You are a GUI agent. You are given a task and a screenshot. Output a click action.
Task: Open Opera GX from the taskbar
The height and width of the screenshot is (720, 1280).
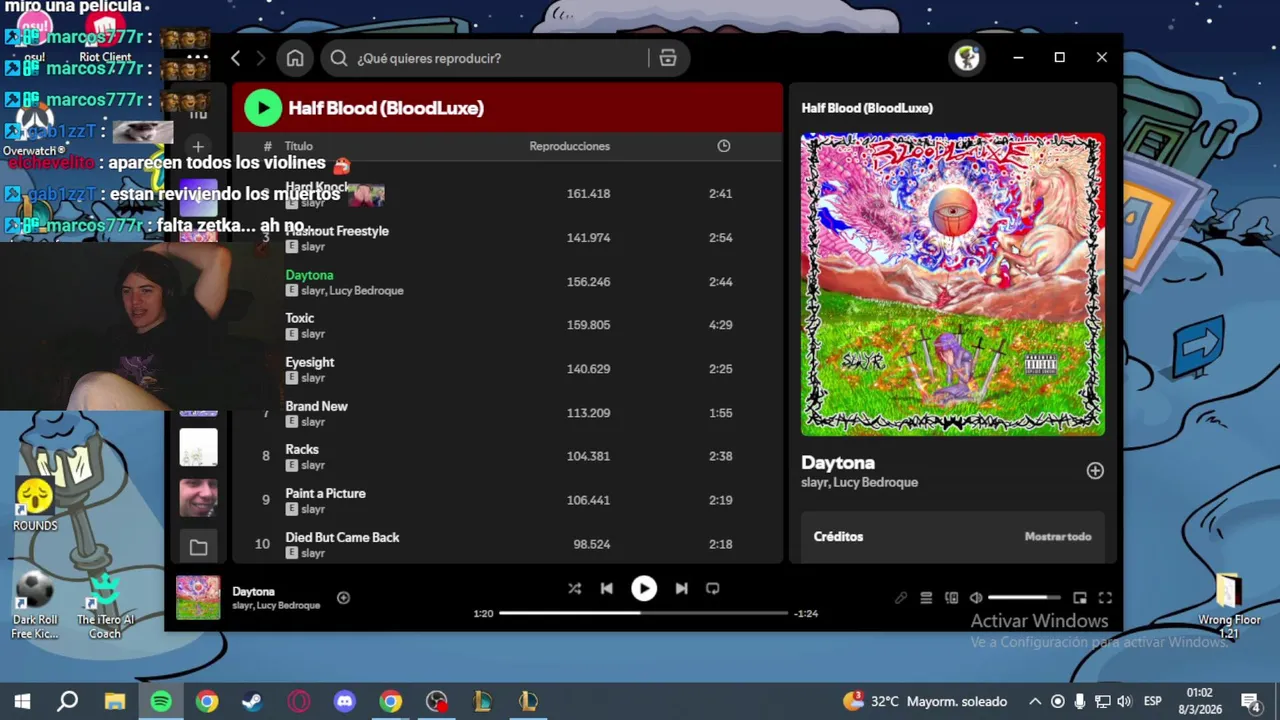299,702
